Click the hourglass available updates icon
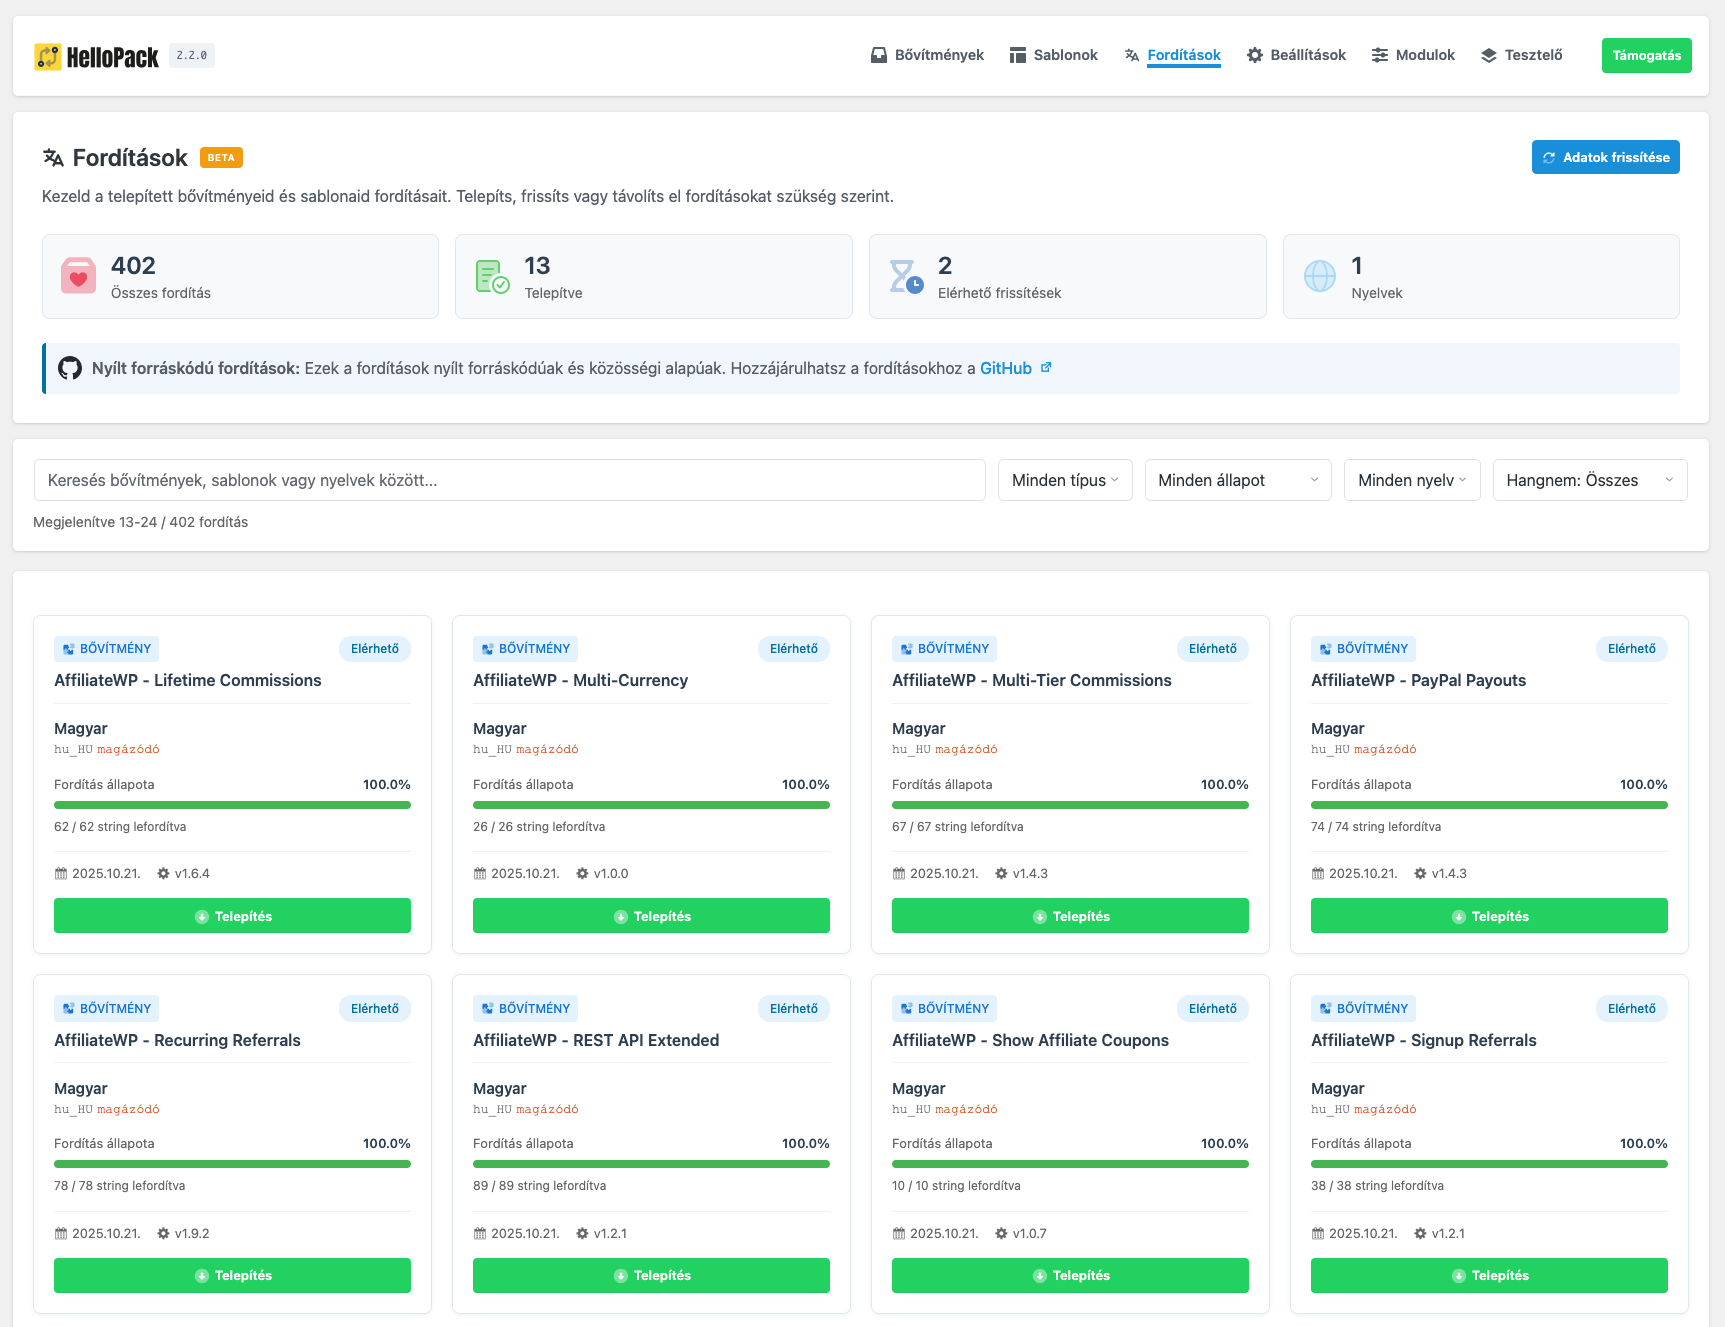Image resolution: width=1725 pixels, height=1327 pixels. click(906, 276)
